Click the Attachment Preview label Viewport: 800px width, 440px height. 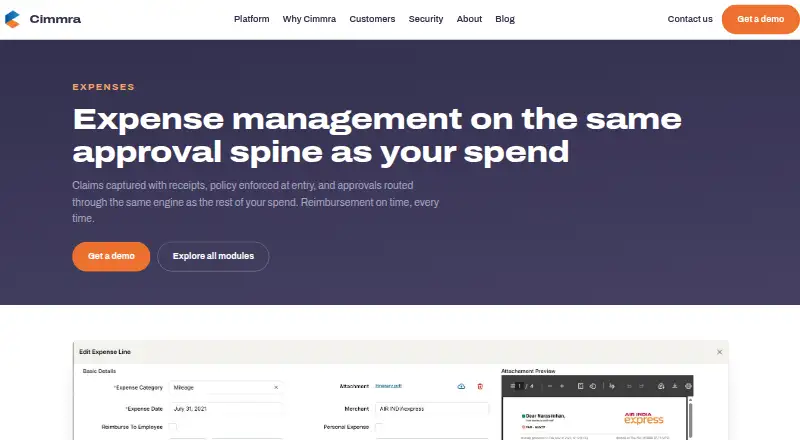528,371
